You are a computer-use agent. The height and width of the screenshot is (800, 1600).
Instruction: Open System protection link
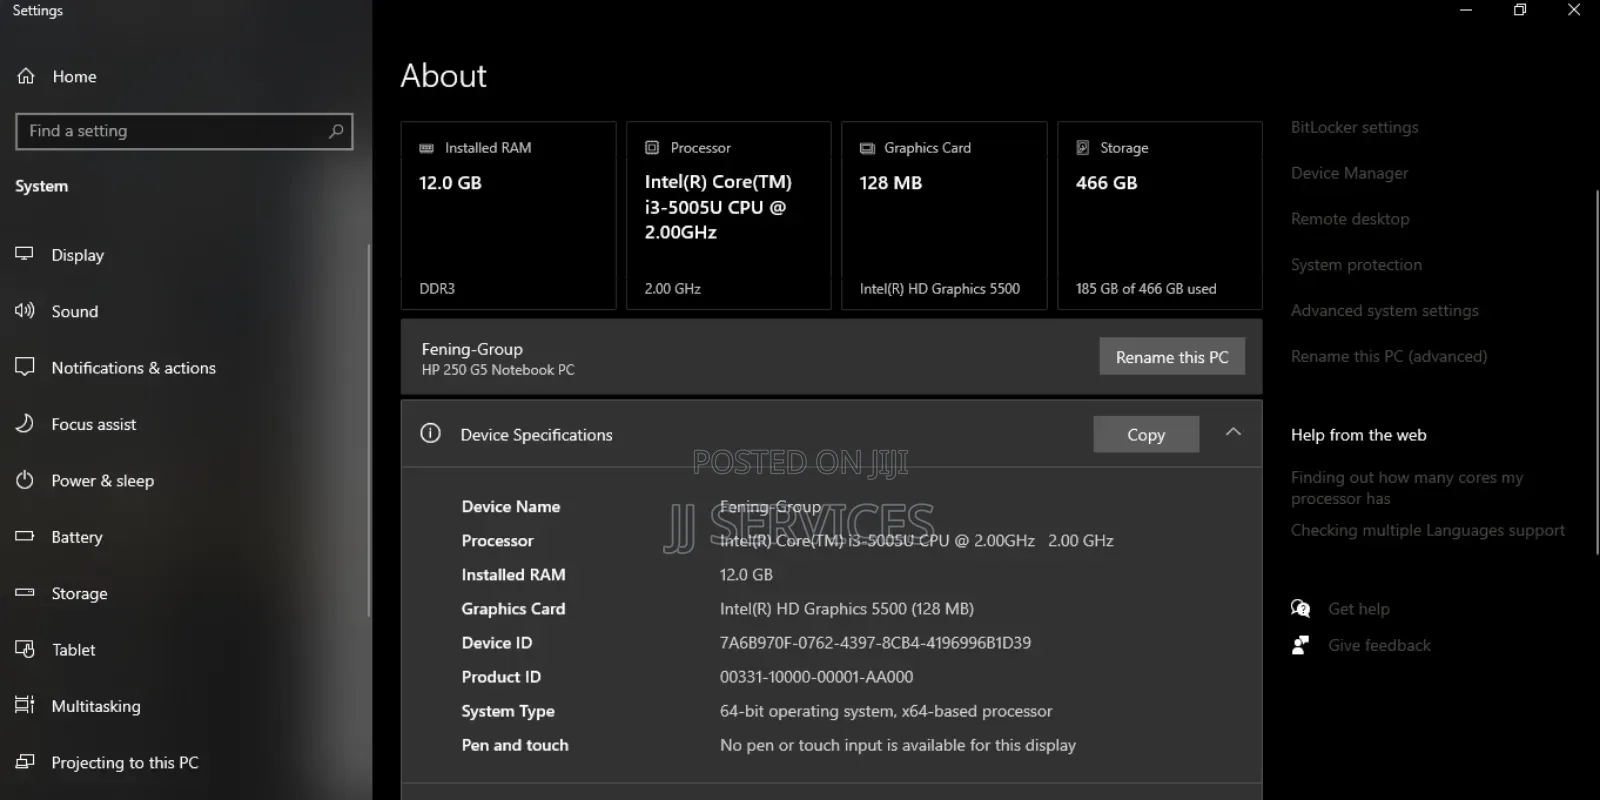pyautogui.click(x=1356, y=265)
